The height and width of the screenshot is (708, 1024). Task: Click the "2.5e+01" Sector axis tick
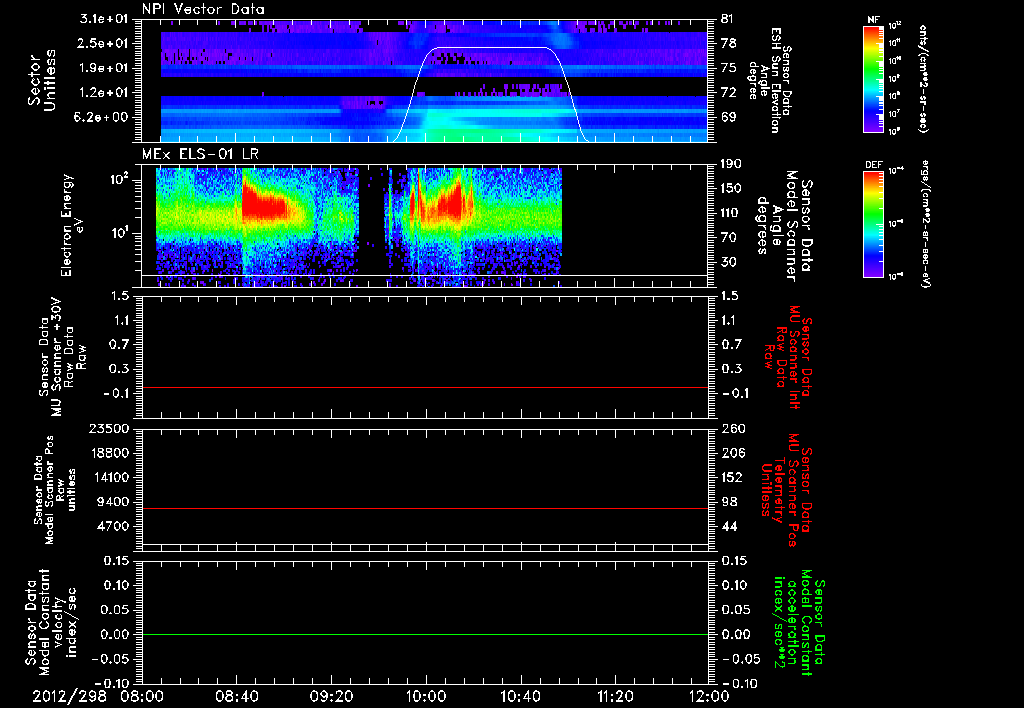[104, 43]
